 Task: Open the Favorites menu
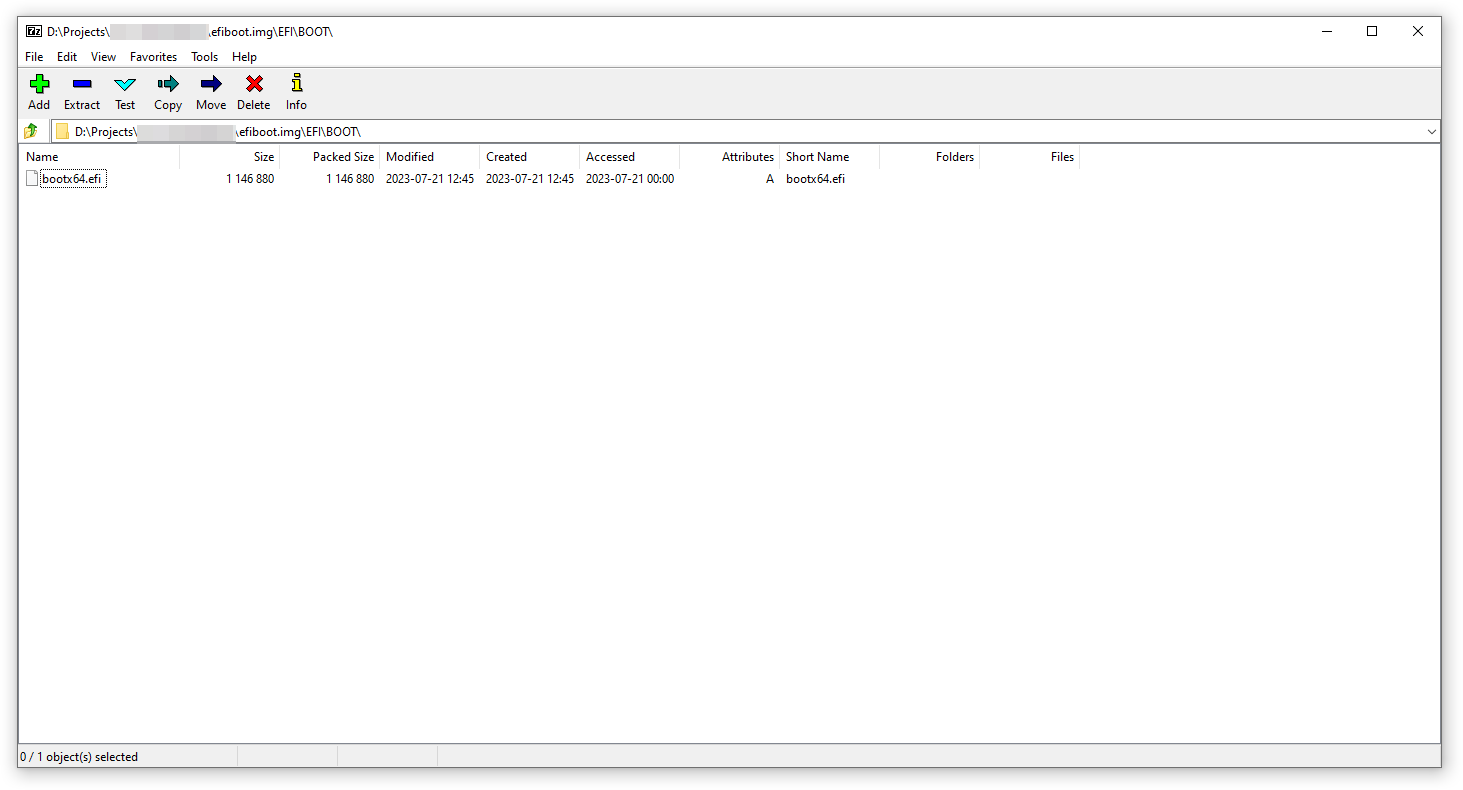pos(153,57)
